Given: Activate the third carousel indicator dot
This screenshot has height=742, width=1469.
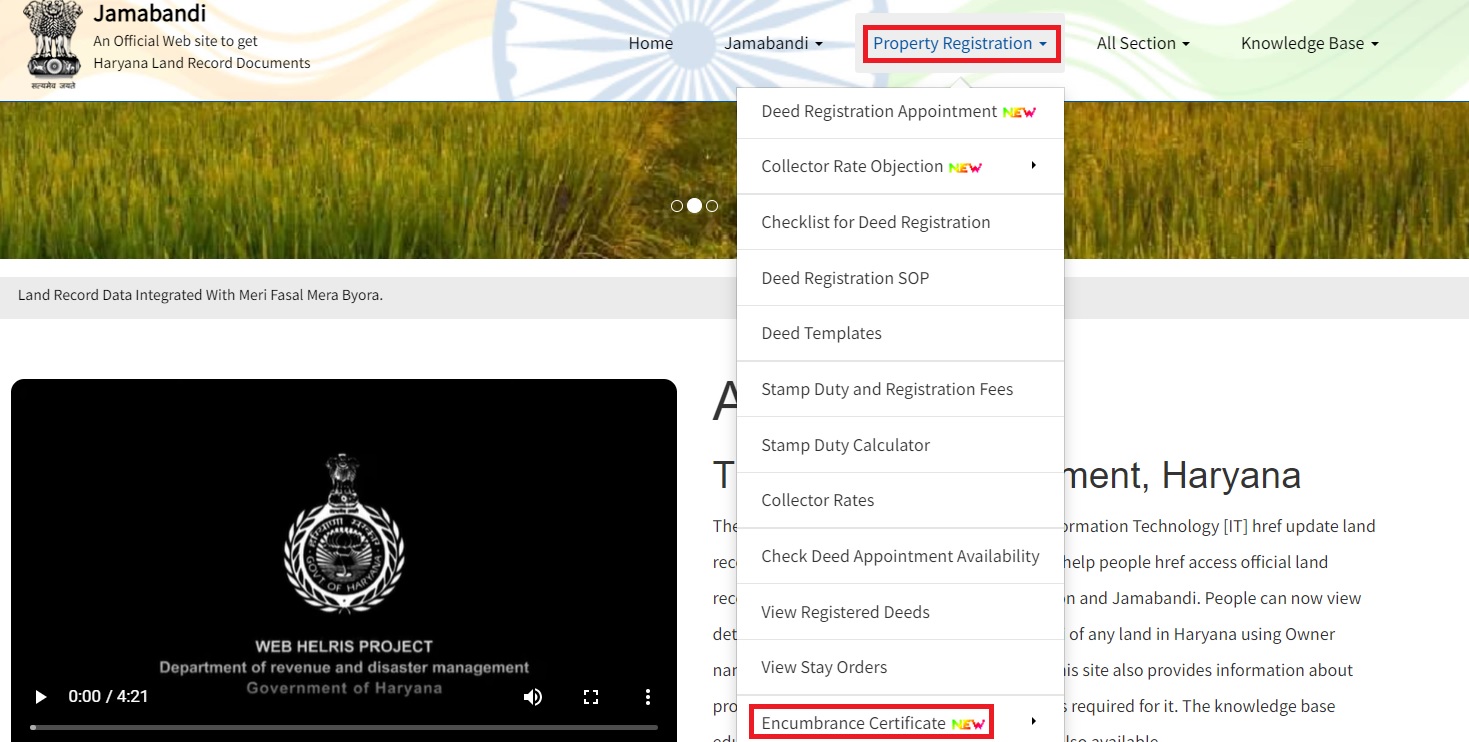Looking at the screenshot, I should [711, 205].
